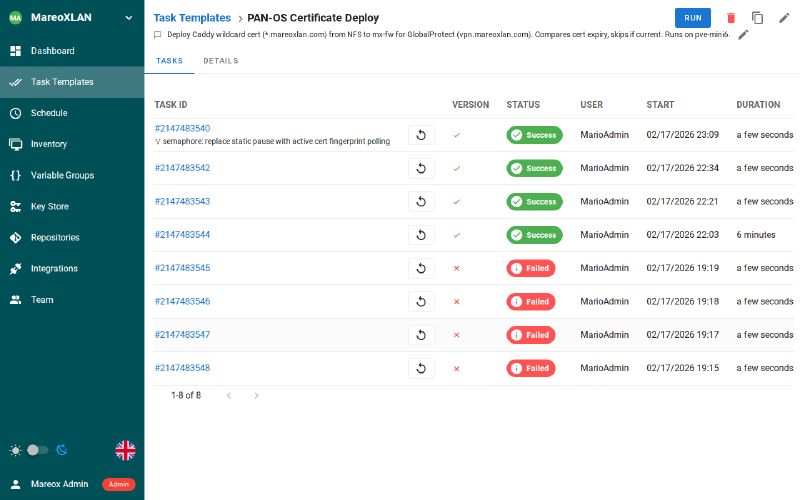Click the commit message under task #2147483540

276,141
